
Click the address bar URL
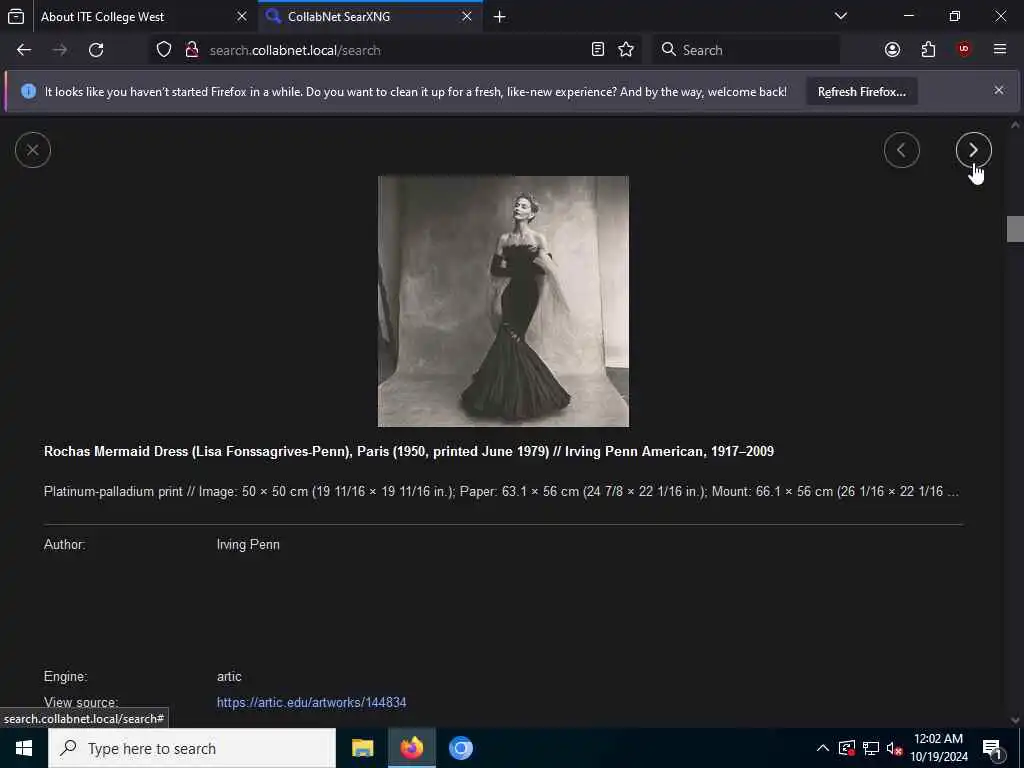pyautogui.click(x=295, y=50)
